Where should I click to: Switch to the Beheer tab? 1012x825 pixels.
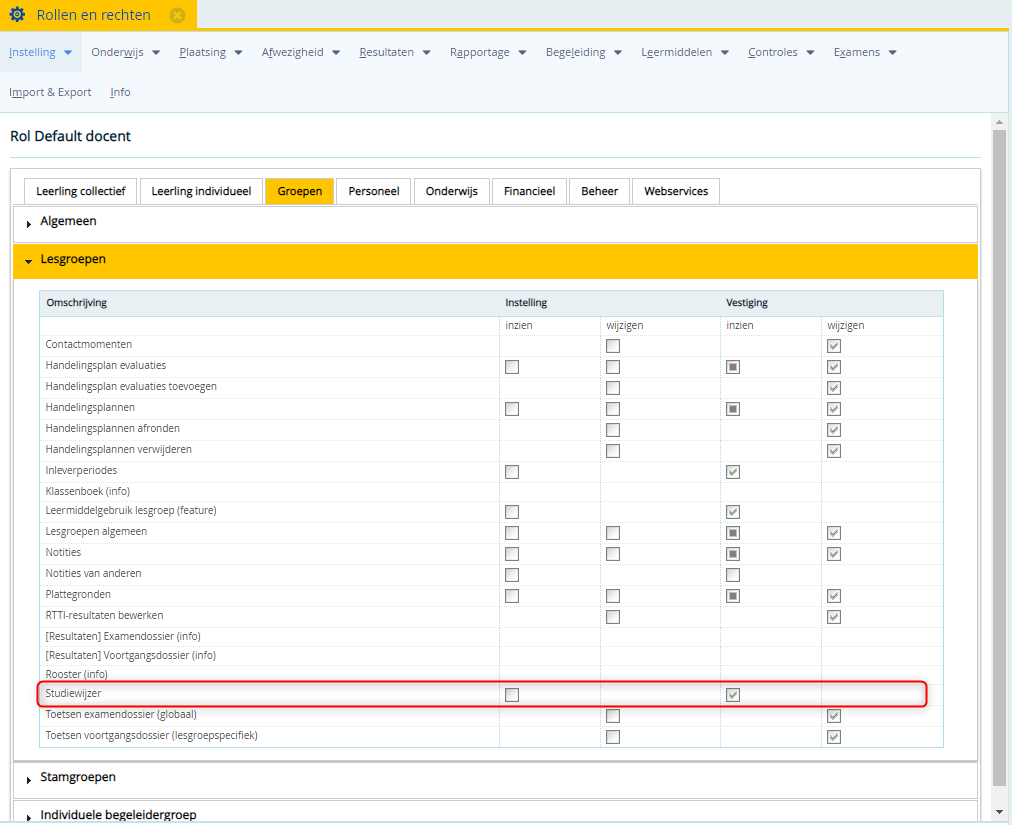[x=600, y=191]
